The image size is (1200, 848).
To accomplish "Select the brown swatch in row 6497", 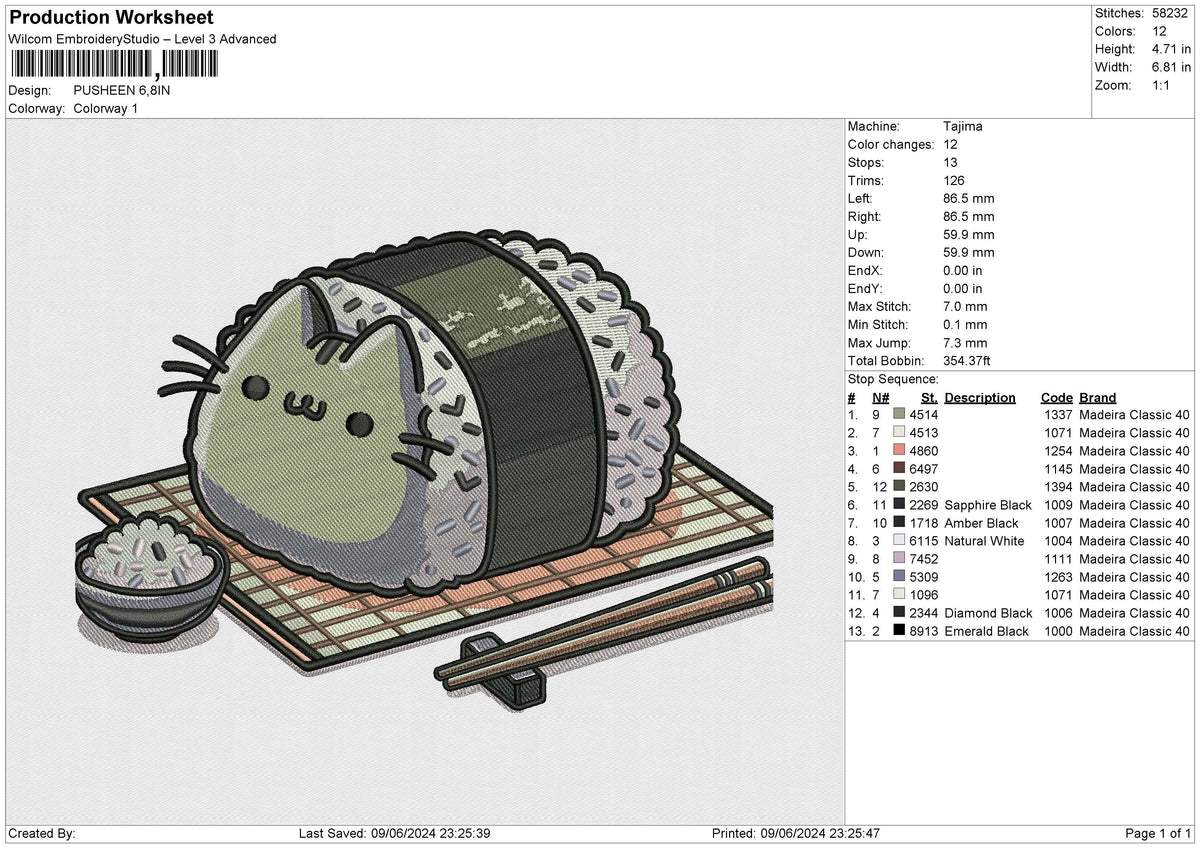I will pyautogui.click(x=899, y=469).
